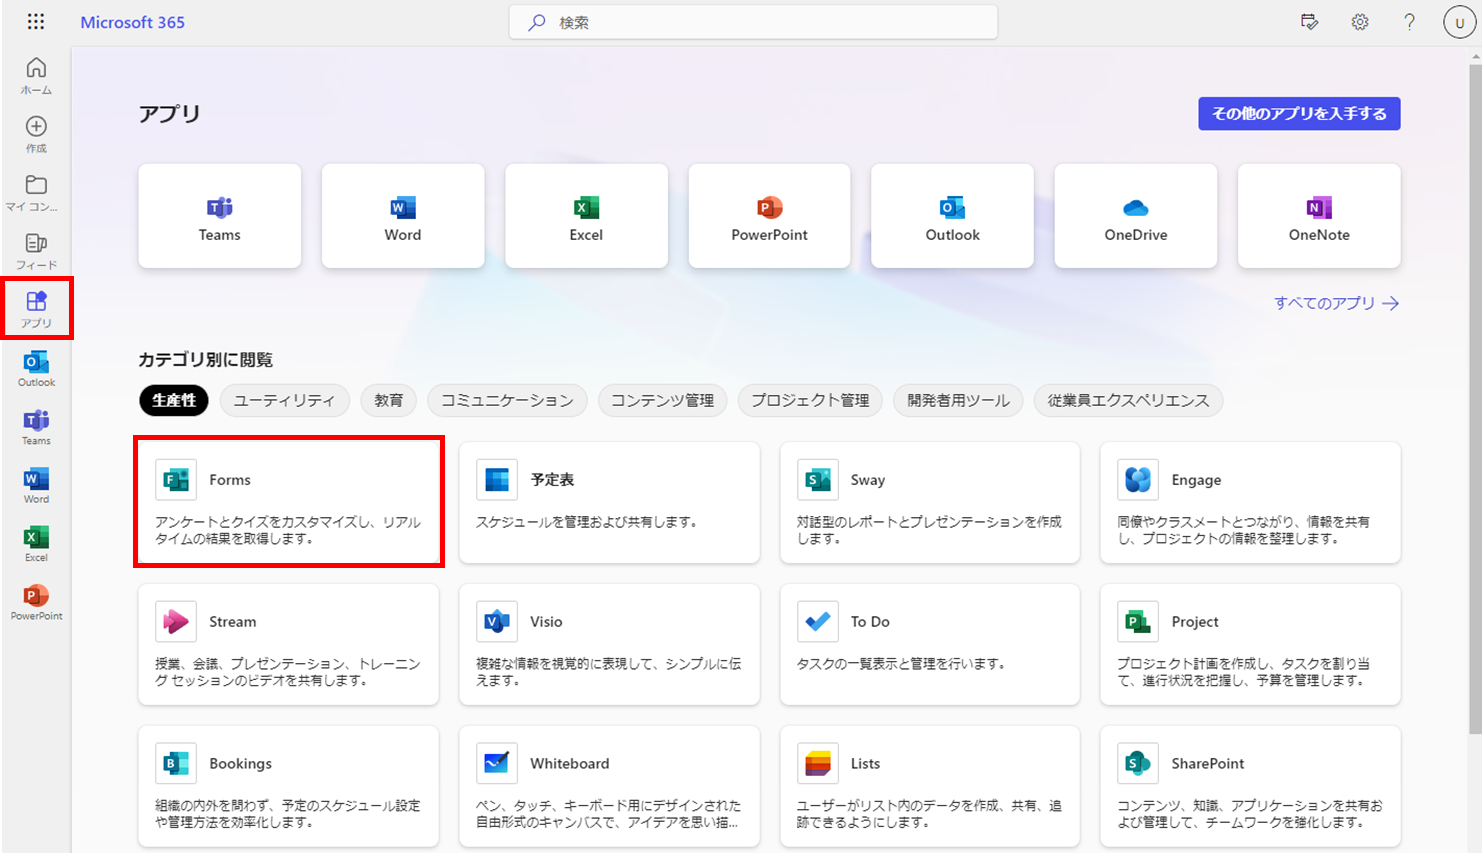Click the Bookings description about 組織の内外
Screen dimensions: 1482x853
coord(288,814)
